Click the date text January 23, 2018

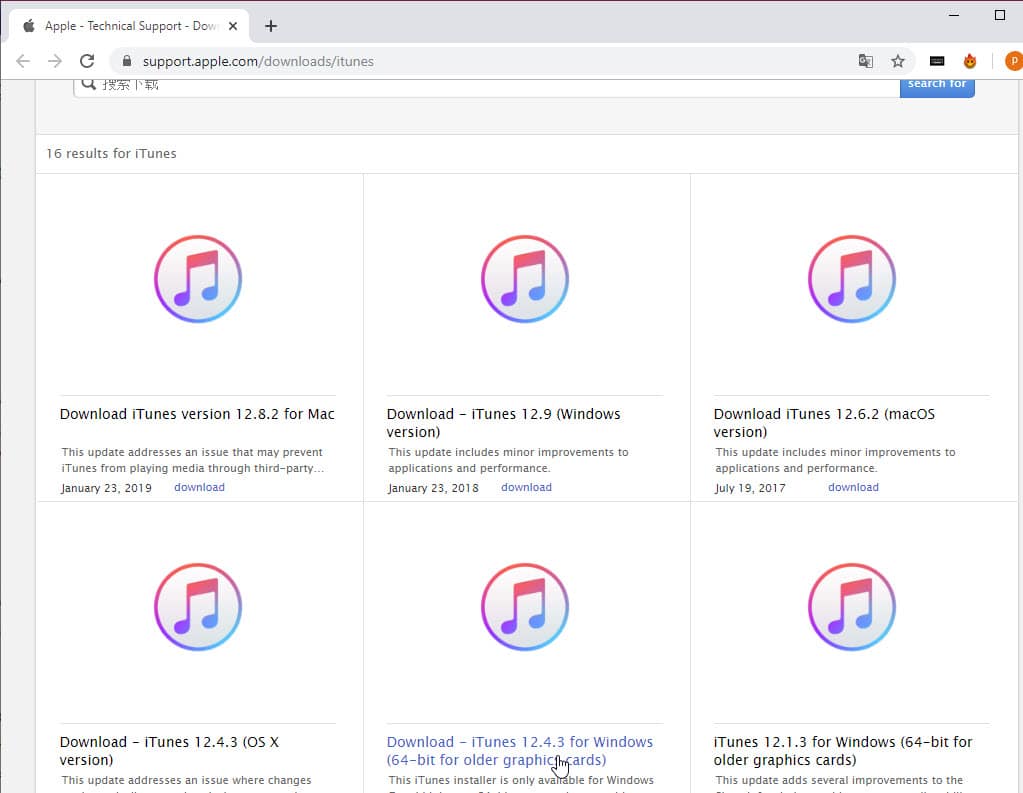coord(433,488)
